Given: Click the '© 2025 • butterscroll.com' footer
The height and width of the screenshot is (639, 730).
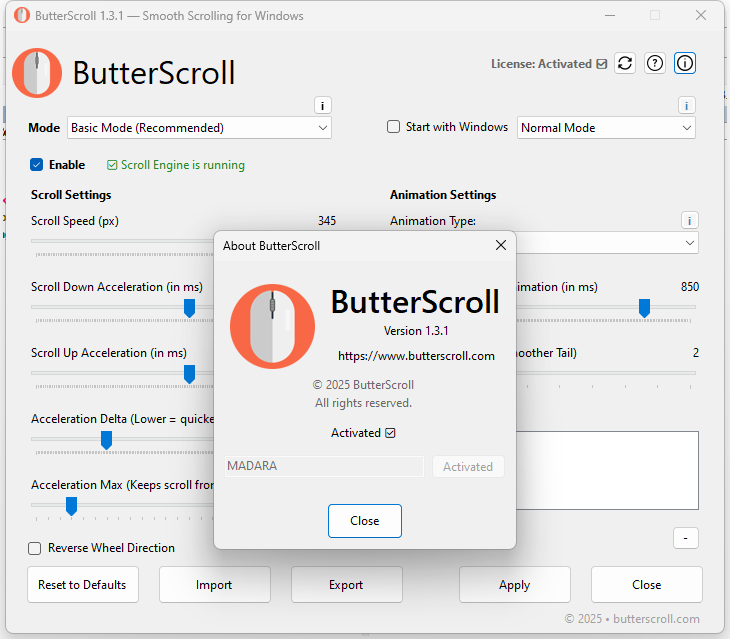Looking at the screenshot, I should point(632,619).
